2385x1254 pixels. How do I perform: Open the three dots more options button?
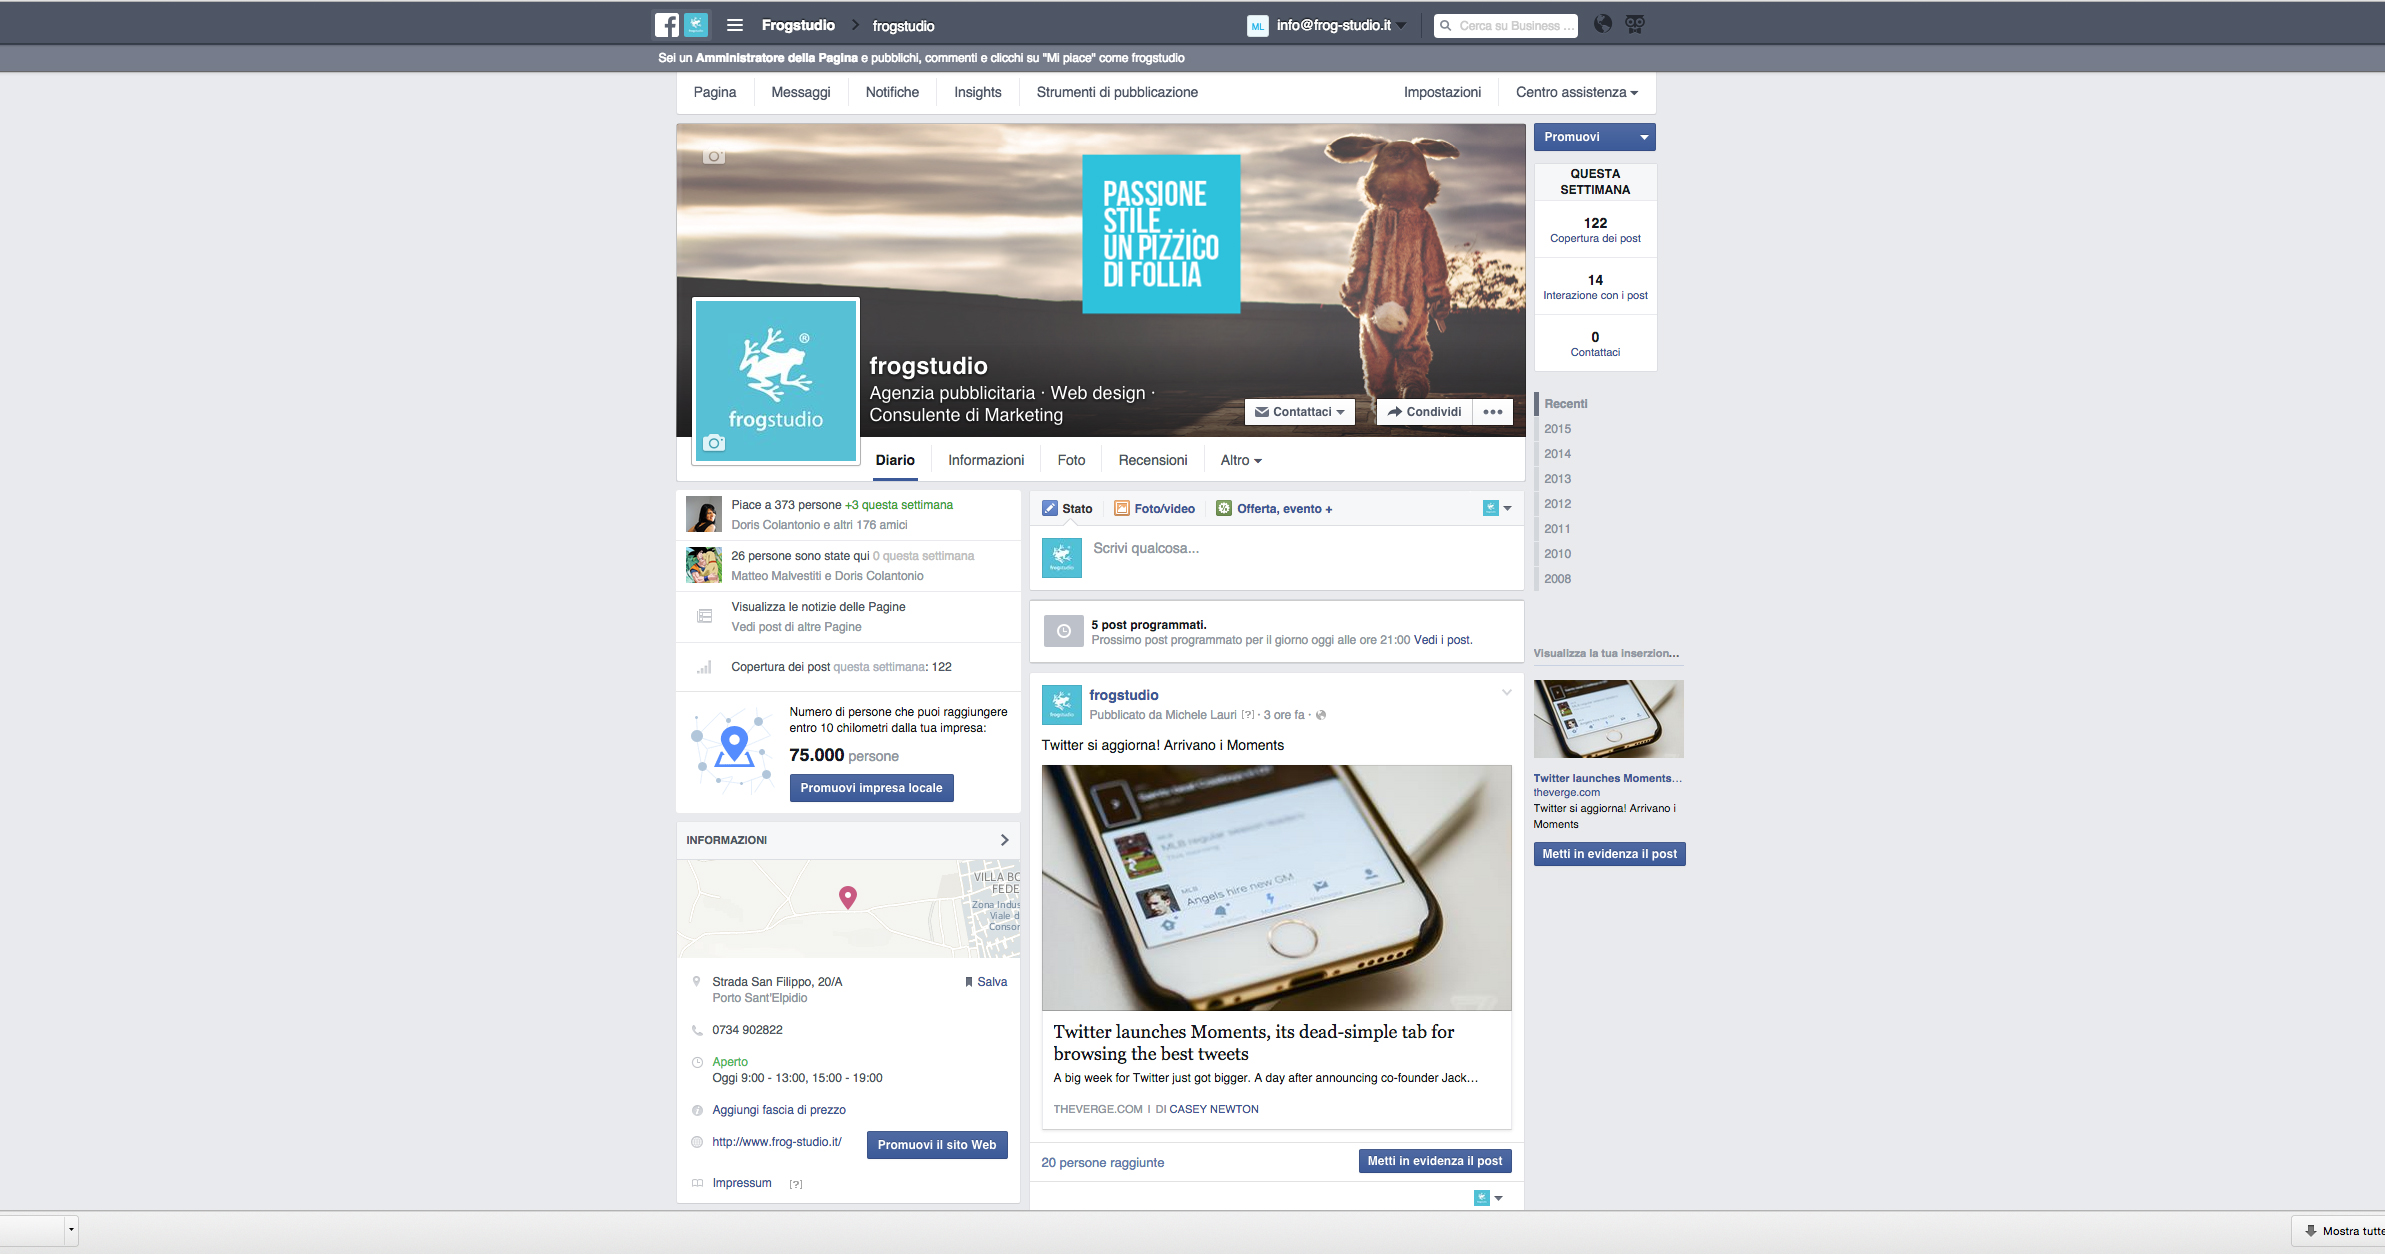pos(1493,412)
